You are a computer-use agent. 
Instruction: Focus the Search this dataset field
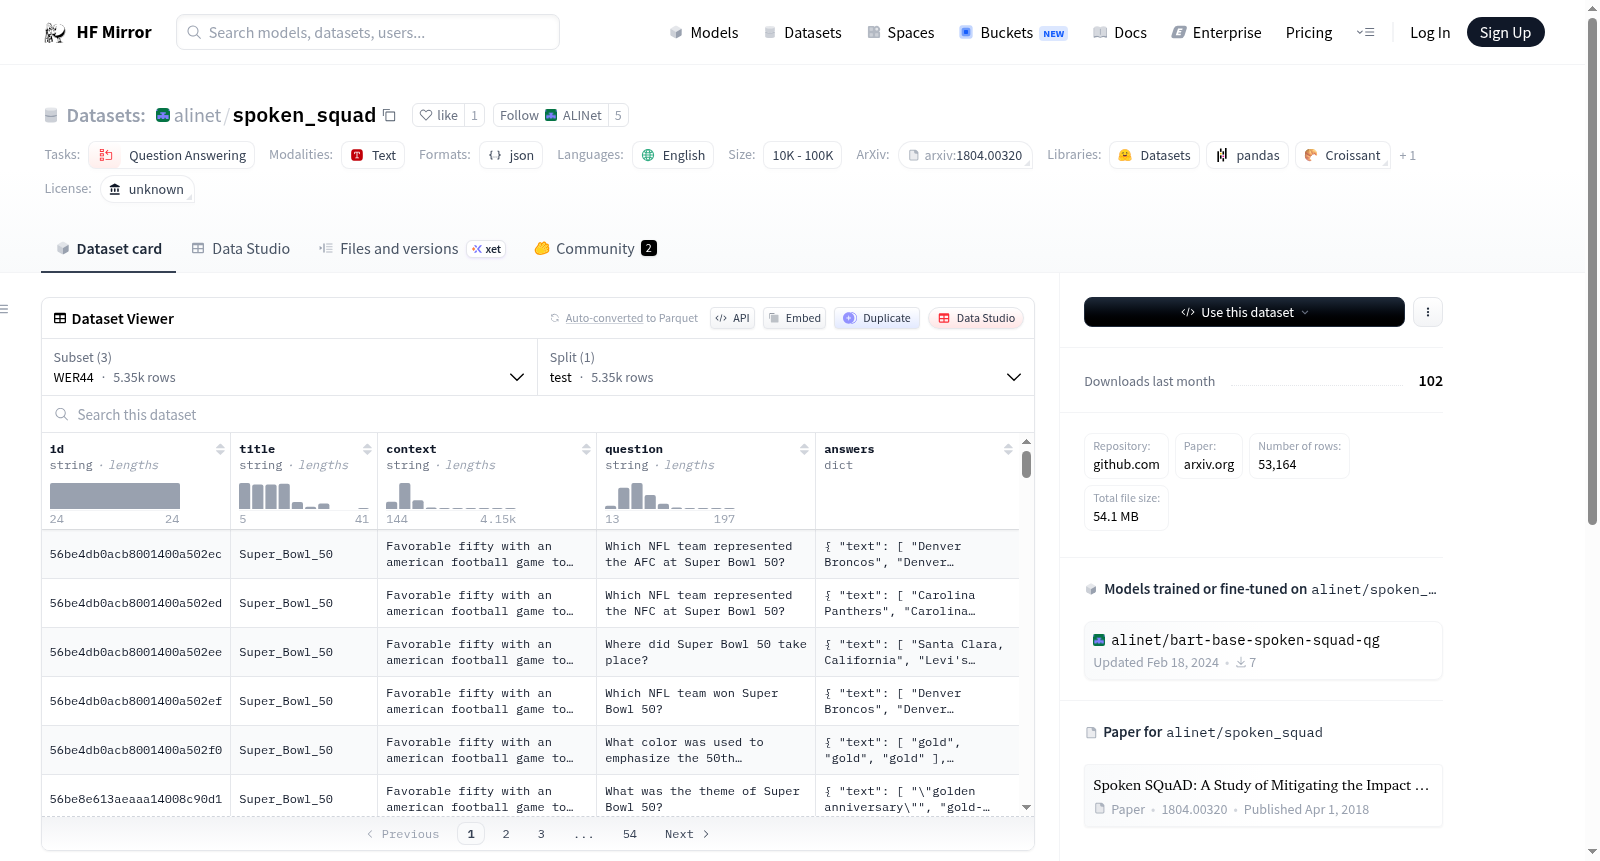538,414
